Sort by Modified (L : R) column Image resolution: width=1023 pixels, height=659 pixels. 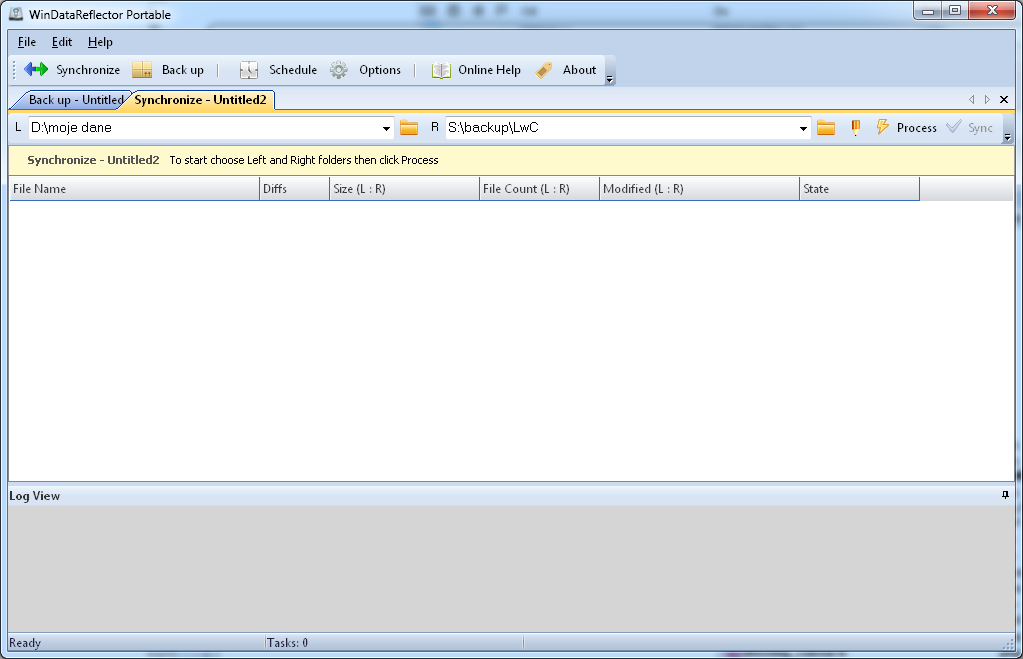pyautogui.click(x=699, y=189)
